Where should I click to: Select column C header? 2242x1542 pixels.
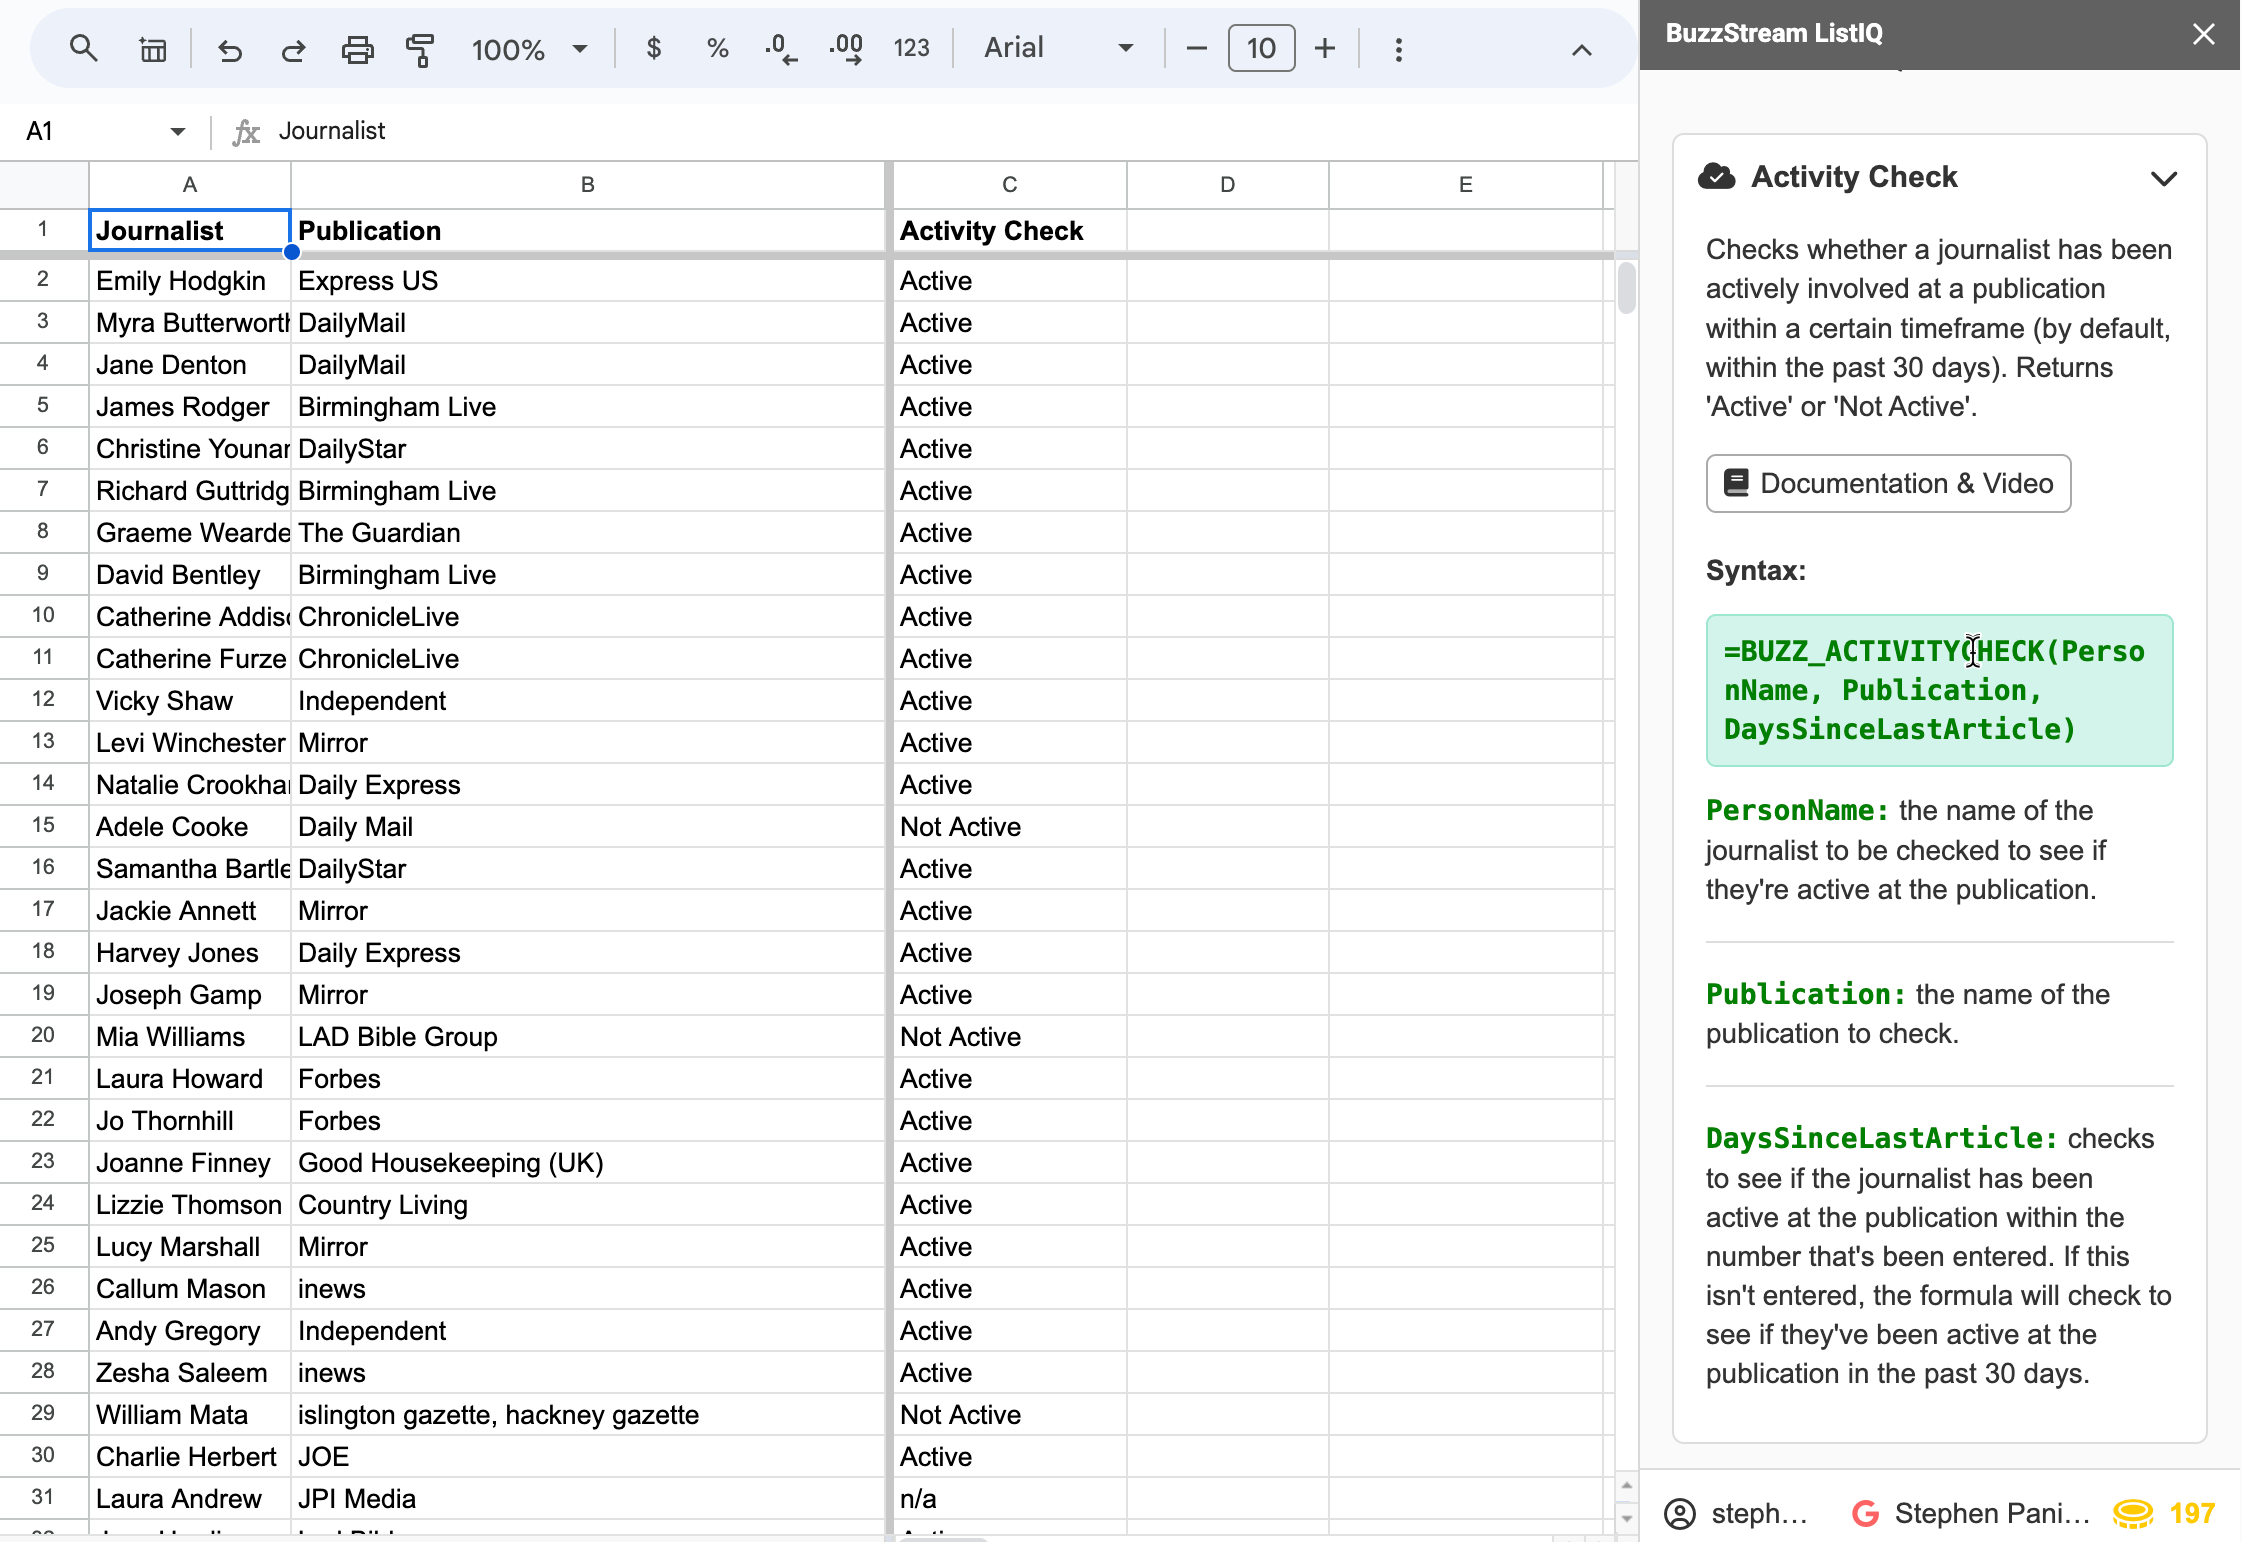coord(1009,184)
